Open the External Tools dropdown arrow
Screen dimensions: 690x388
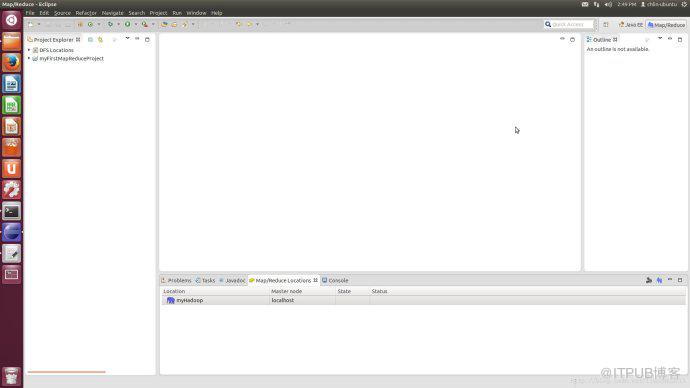(x=153, y=25)
